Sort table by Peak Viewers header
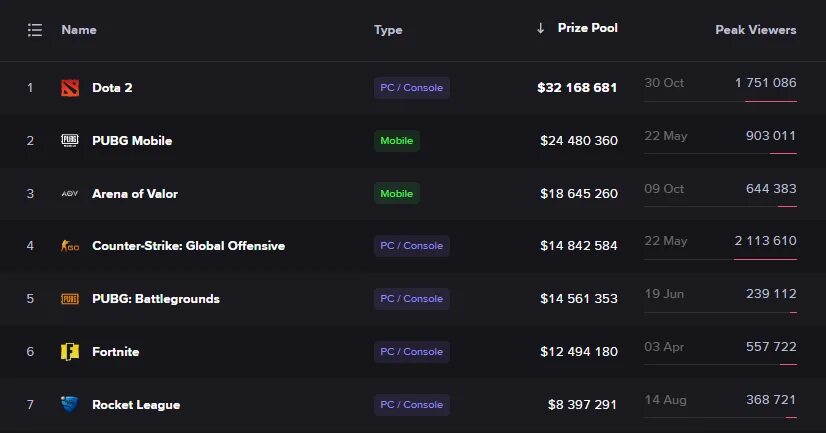The height and width of the screenshot is (433, 826). pos(755,30)
